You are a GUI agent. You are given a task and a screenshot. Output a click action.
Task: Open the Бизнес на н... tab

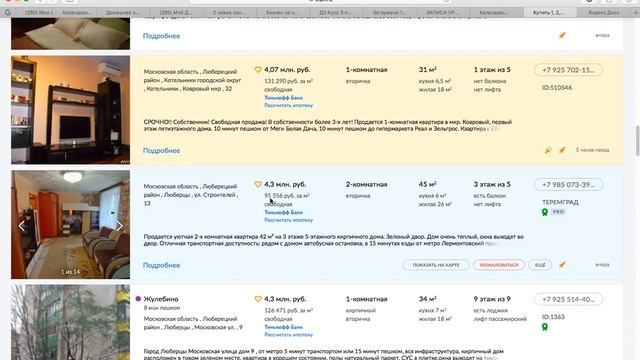pyautogui.click(x=282, y=13)
